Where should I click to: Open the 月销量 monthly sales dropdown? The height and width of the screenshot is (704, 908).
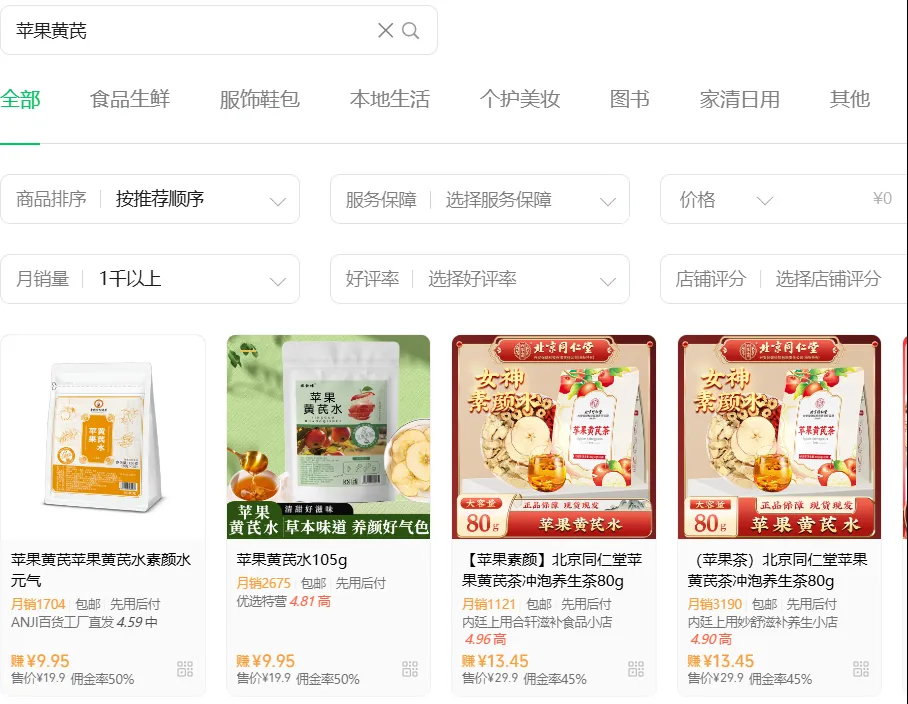tap(150, 279)
